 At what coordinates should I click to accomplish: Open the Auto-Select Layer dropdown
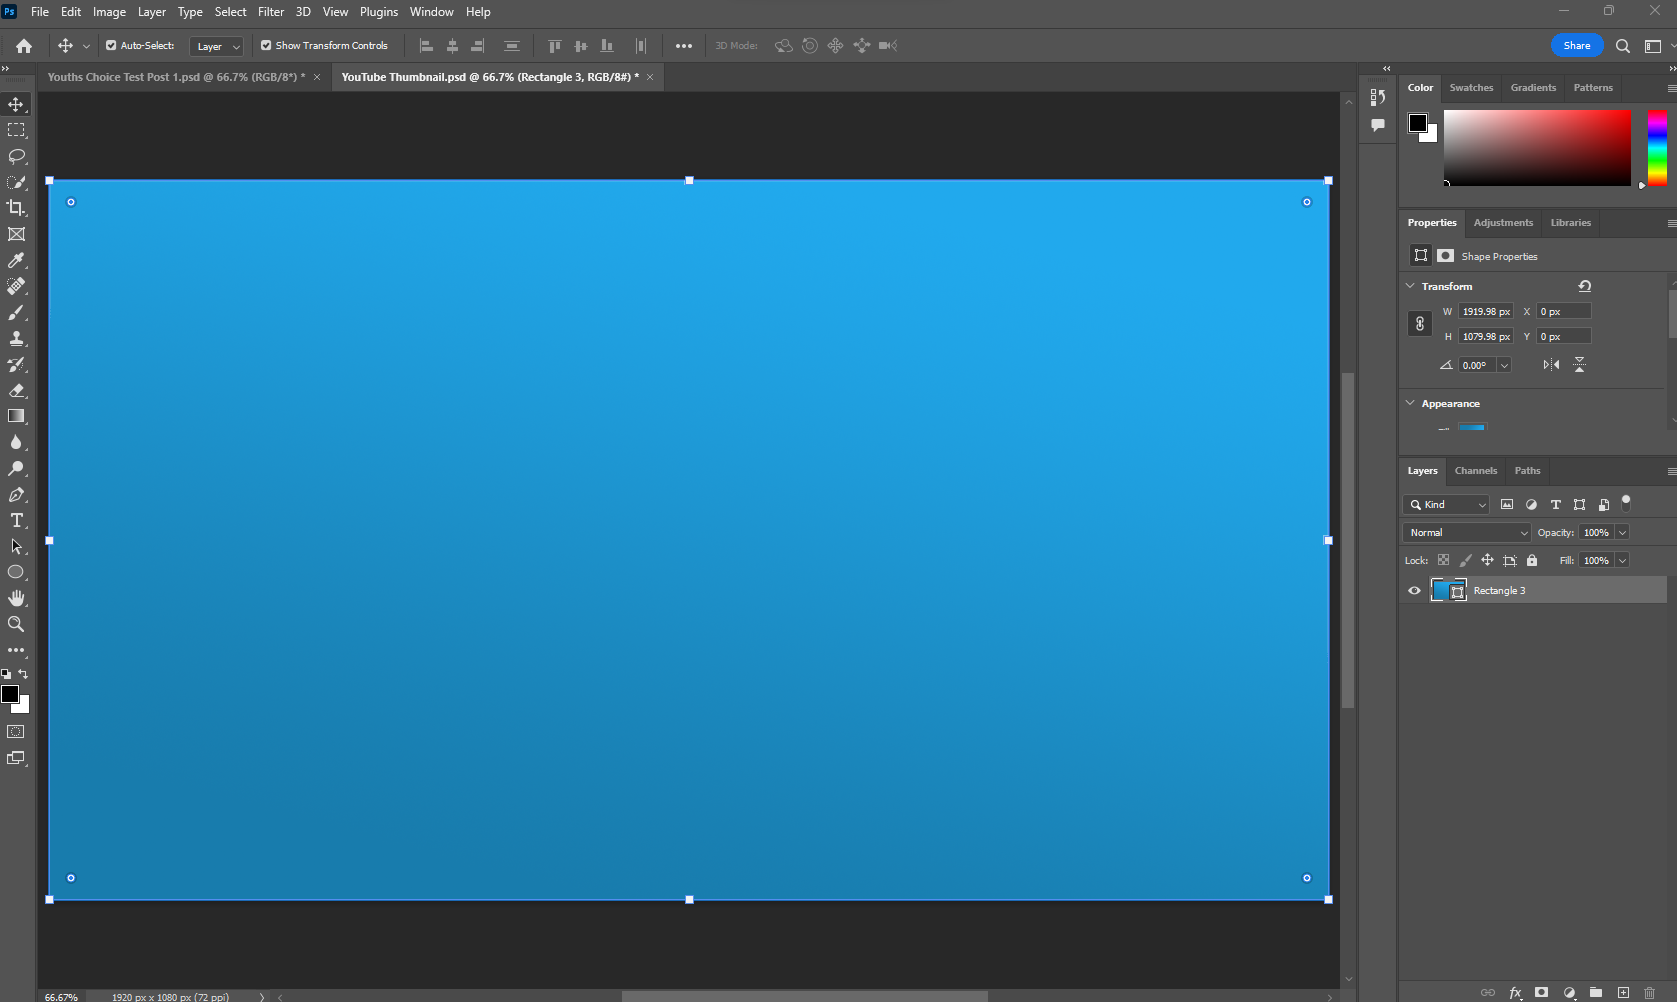click(217, 47)
